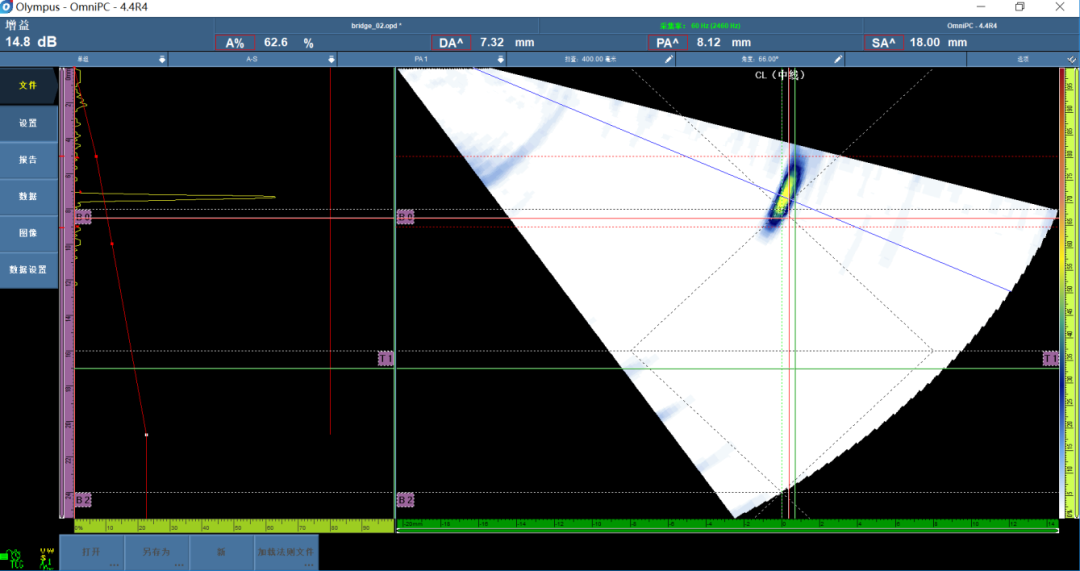1080x571 pixels.
Task: Select the B0 gate marker in the S-scan
Action: (406, 217)
